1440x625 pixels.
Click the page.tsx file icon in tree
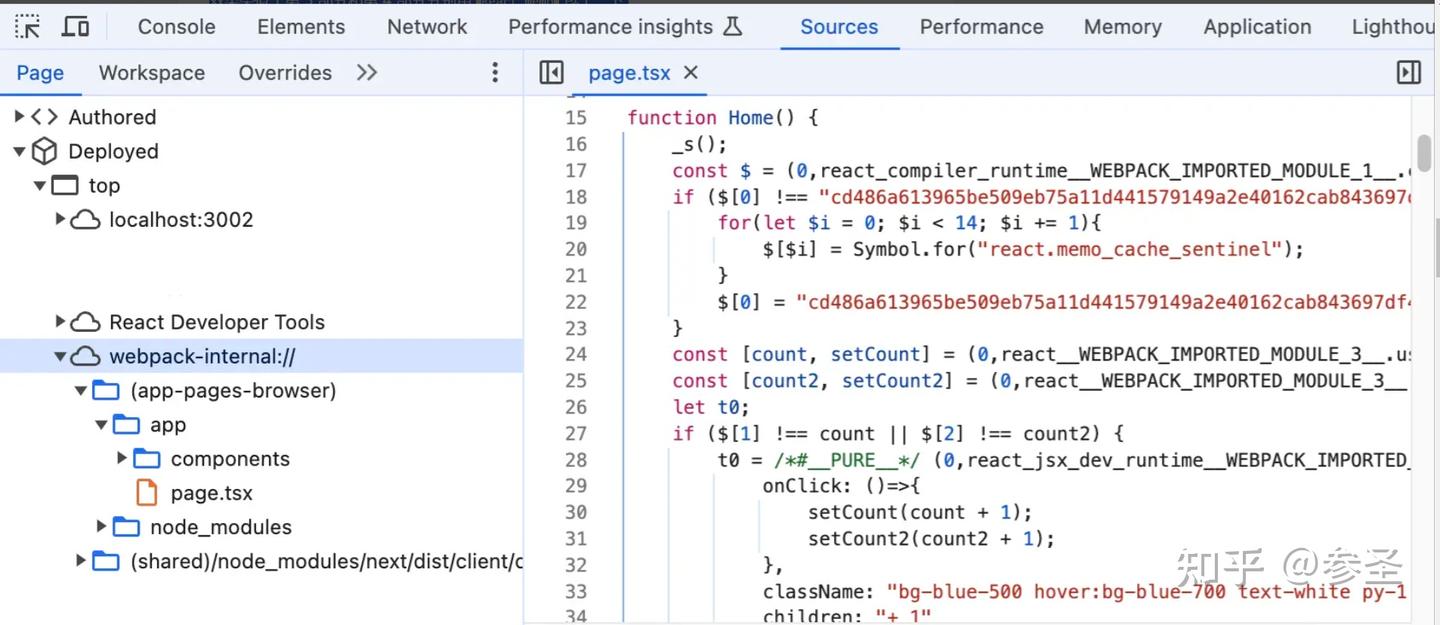(146, 492)
